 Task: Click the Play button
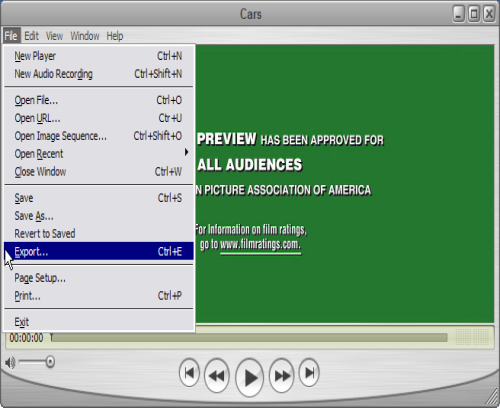pyautogui.click(x=249, y=377)
